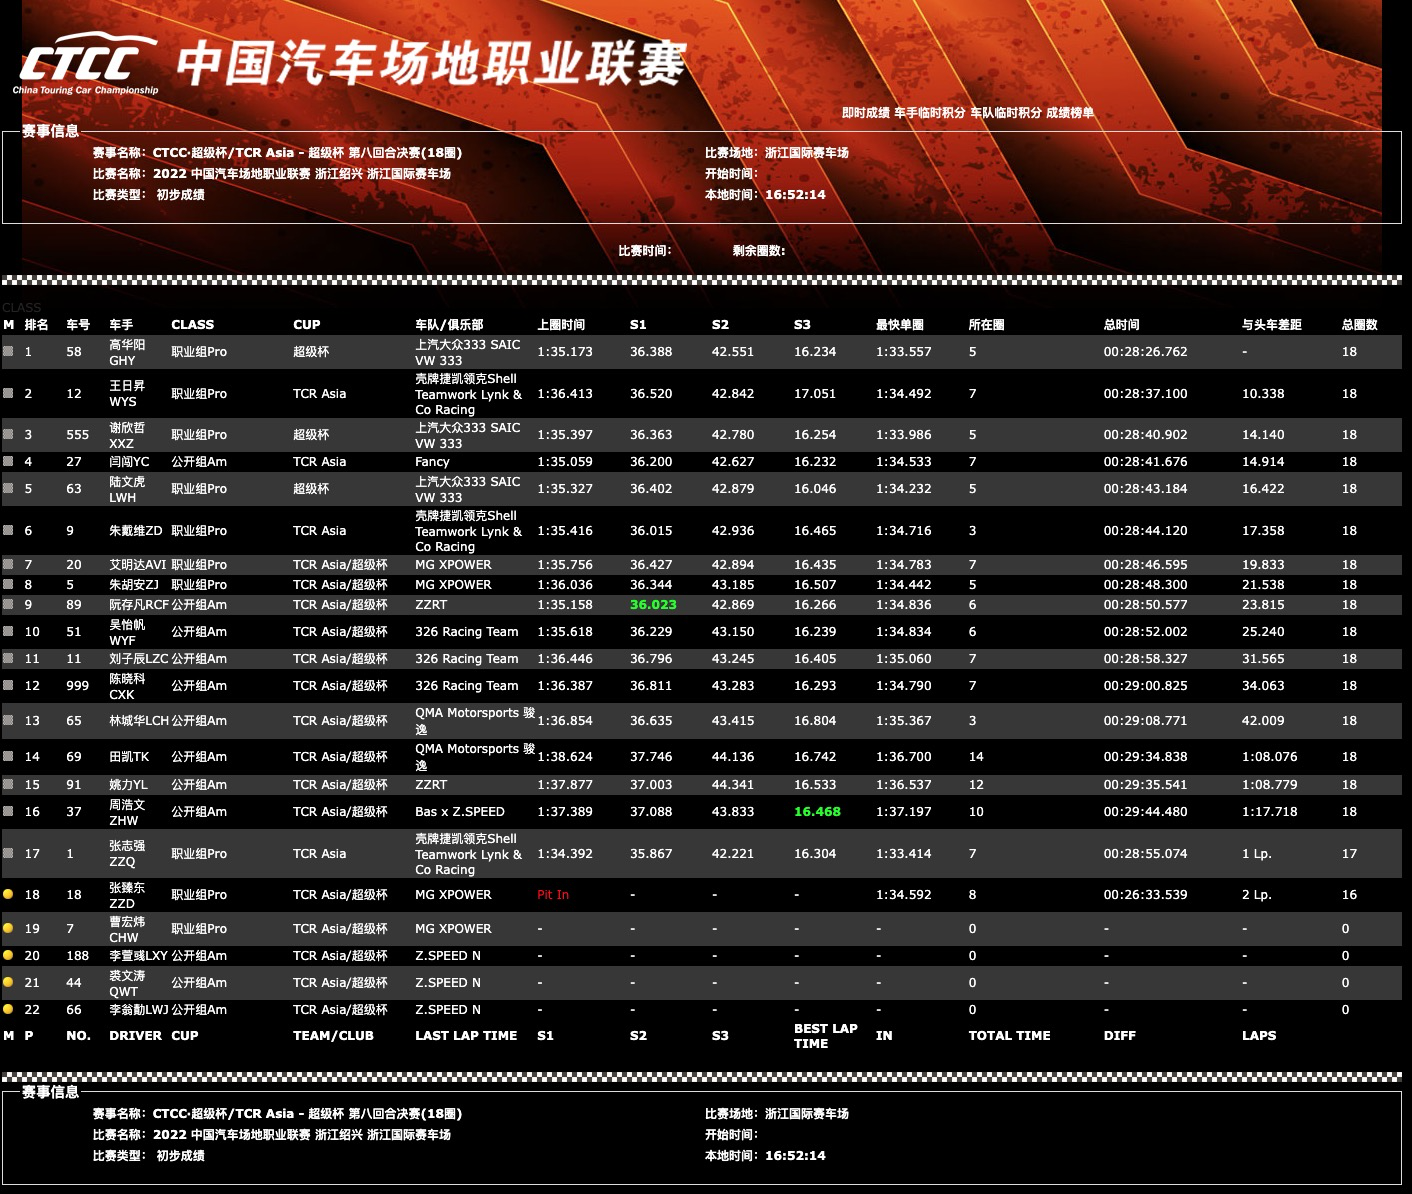The height and width of the screenshot is (1194, 1412).
Task: Click gray status marker for 王日昇 WYS row
Action: 8,394
